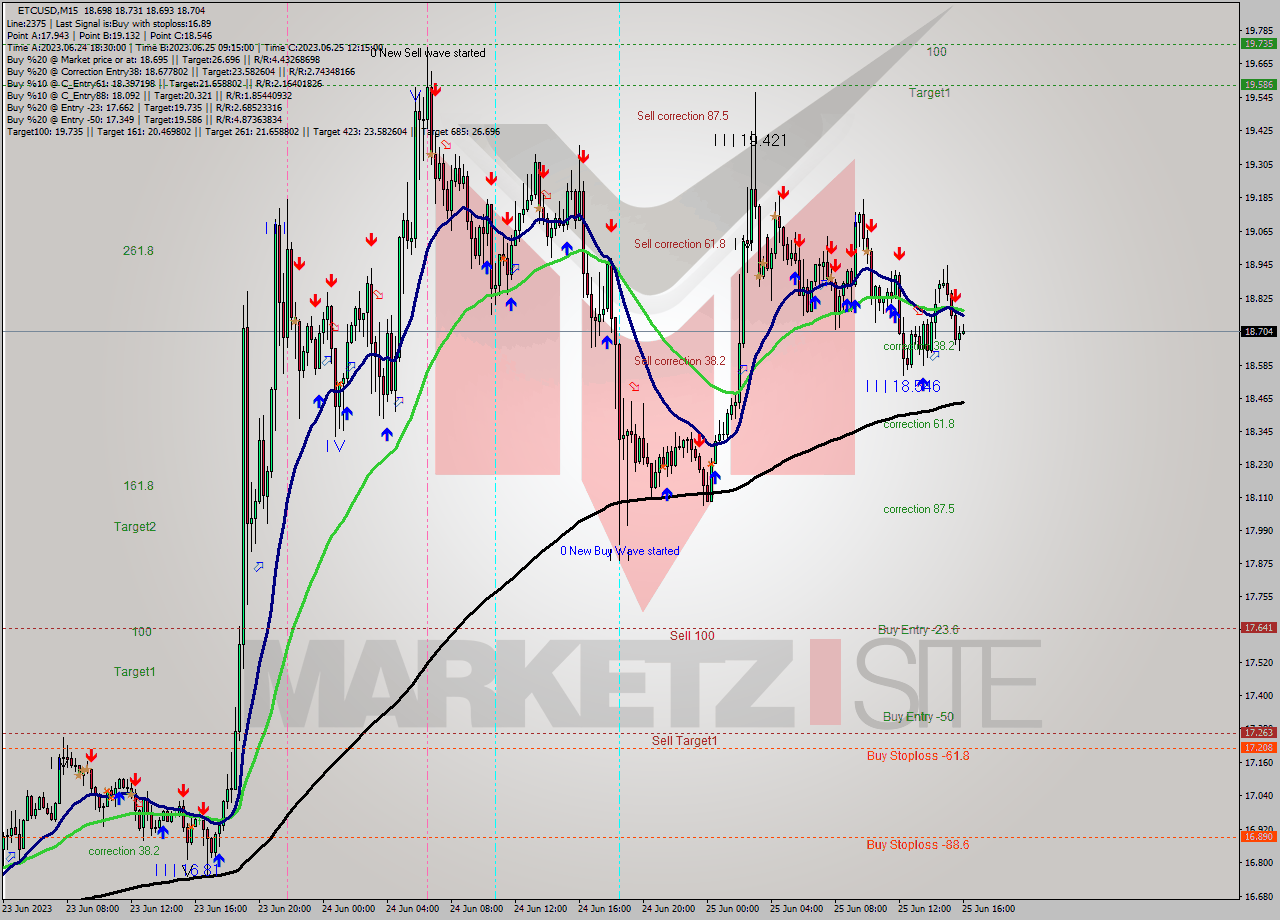Screen dimensions: 1280x920
Task: Click the '261.8' Fibonacci level label
Action: tap(138, 251)
